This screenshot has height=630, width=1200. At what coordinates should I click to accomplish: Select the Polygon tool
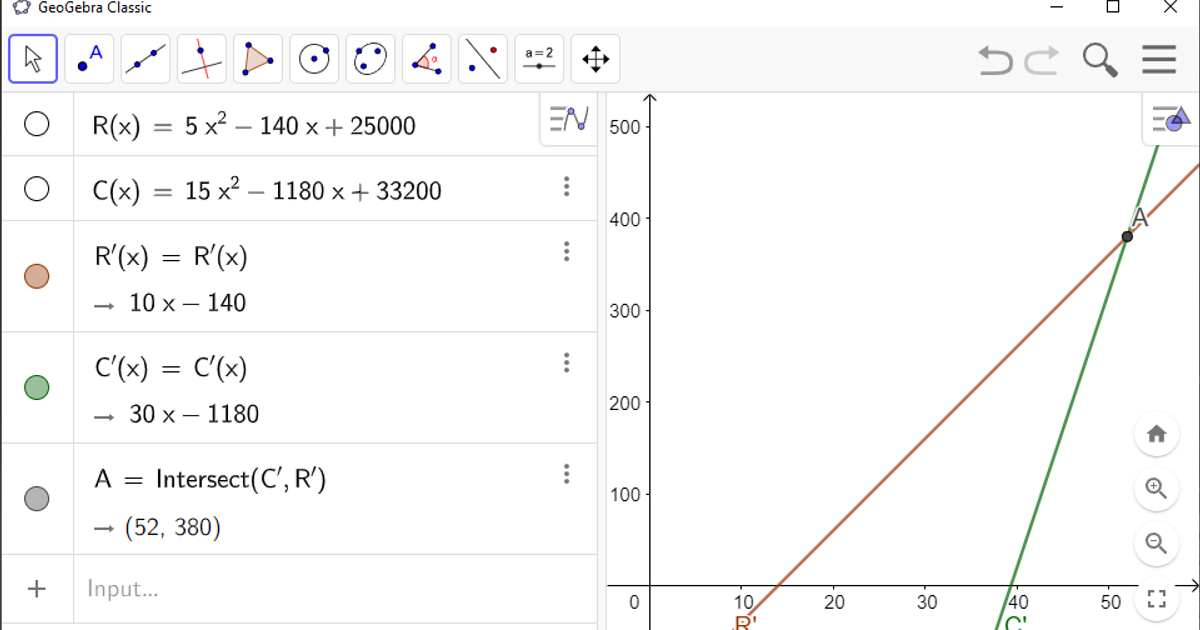click(x=257, y=58)
